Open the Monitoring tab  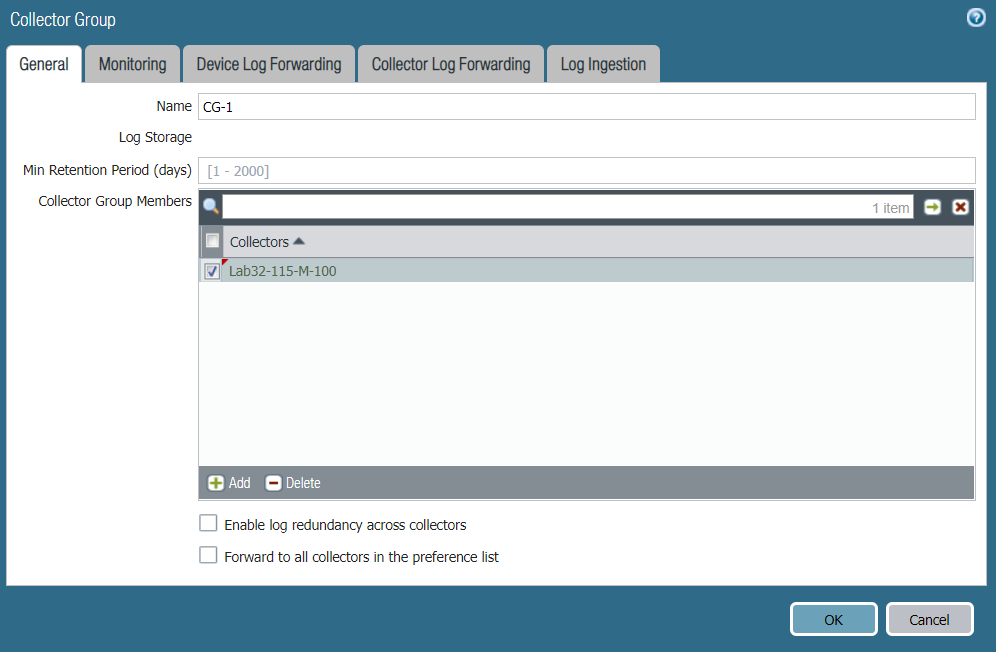[x=132, y=64]
